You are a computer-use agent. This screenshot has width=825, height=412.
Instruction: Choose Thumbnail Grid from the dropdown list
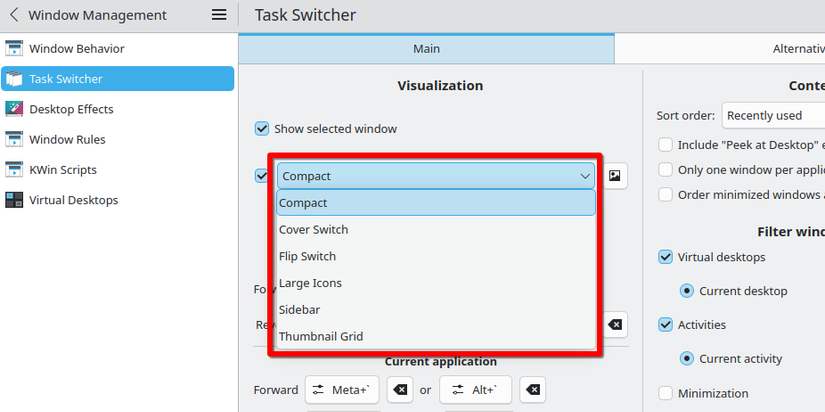pos(321,337)
